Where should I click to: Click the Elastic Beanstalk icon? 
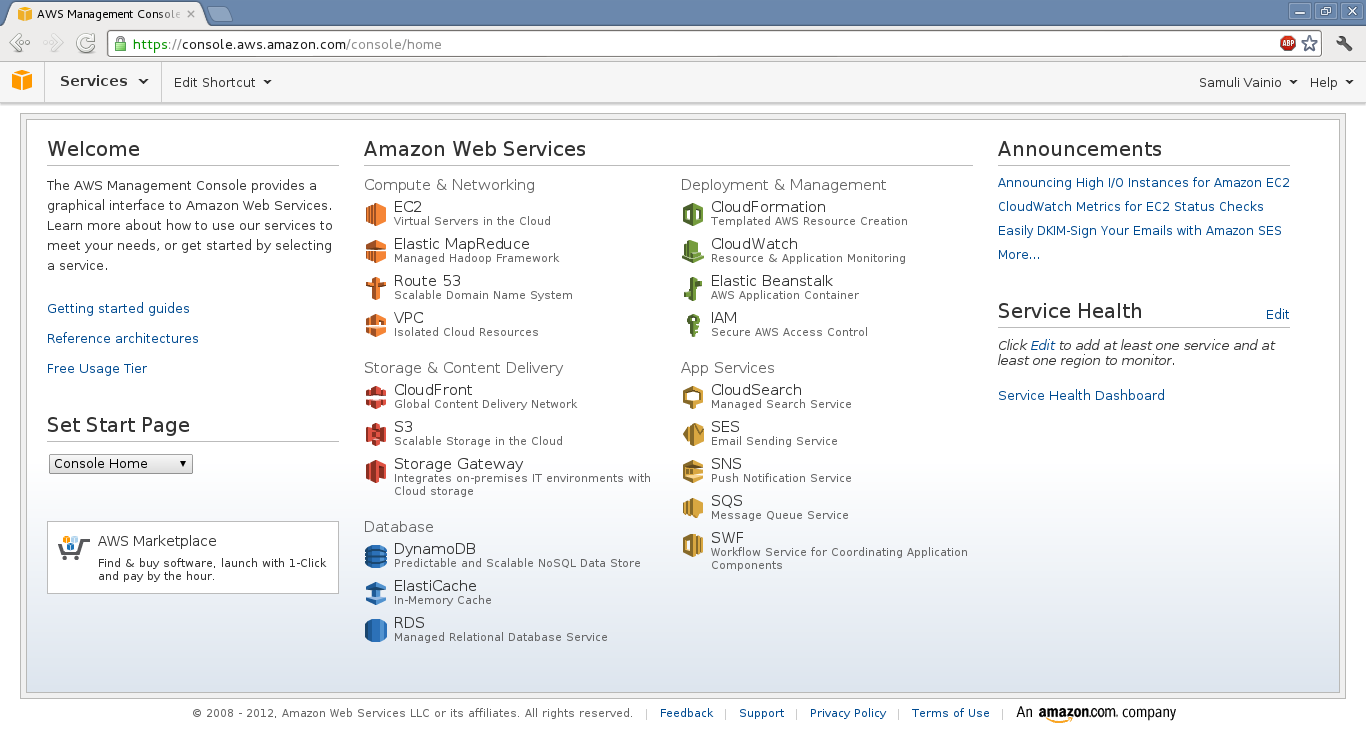point(693,288)
